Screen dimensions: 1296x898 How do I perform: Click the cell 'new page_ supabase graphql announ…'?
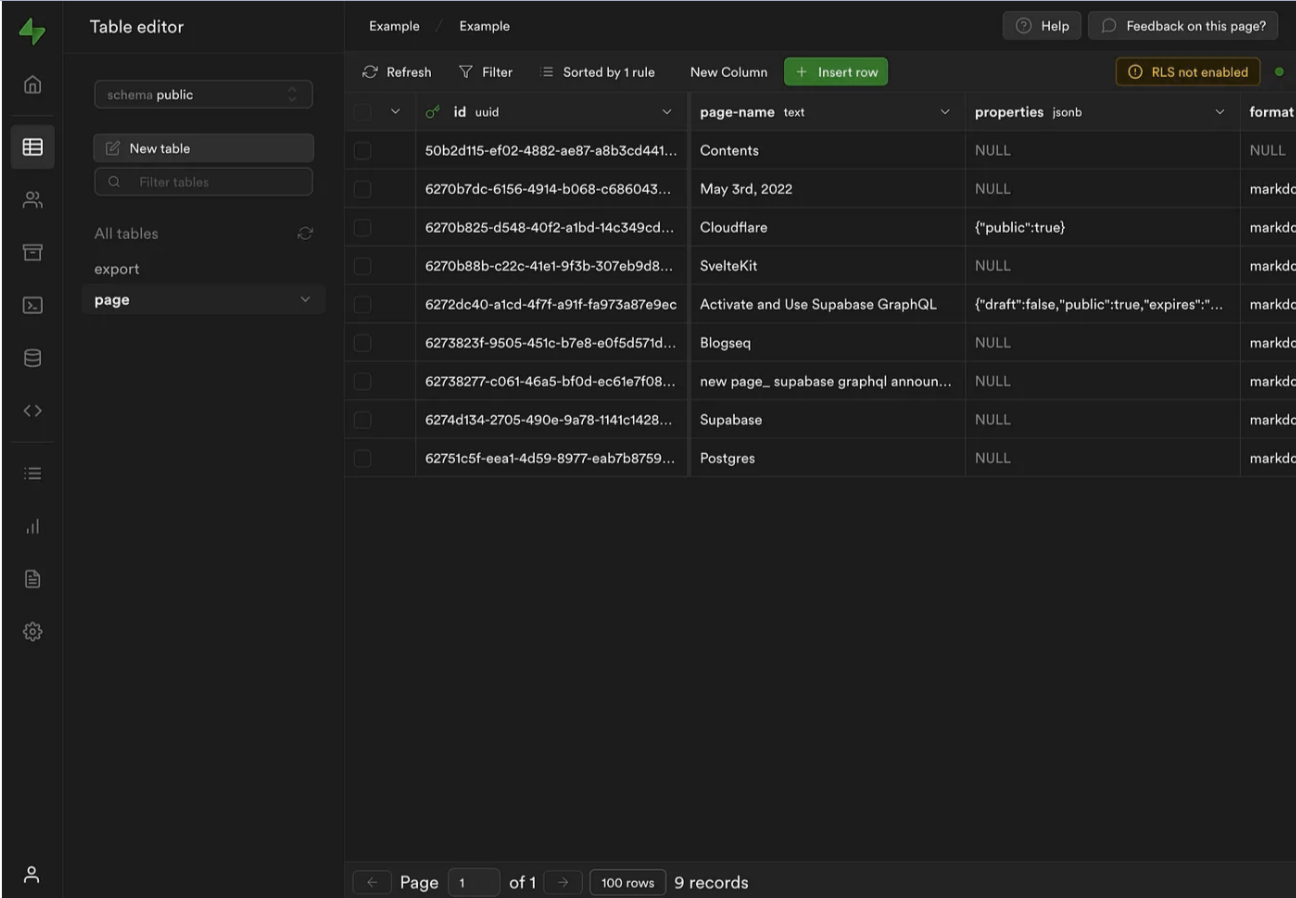[x=827, y=382]
